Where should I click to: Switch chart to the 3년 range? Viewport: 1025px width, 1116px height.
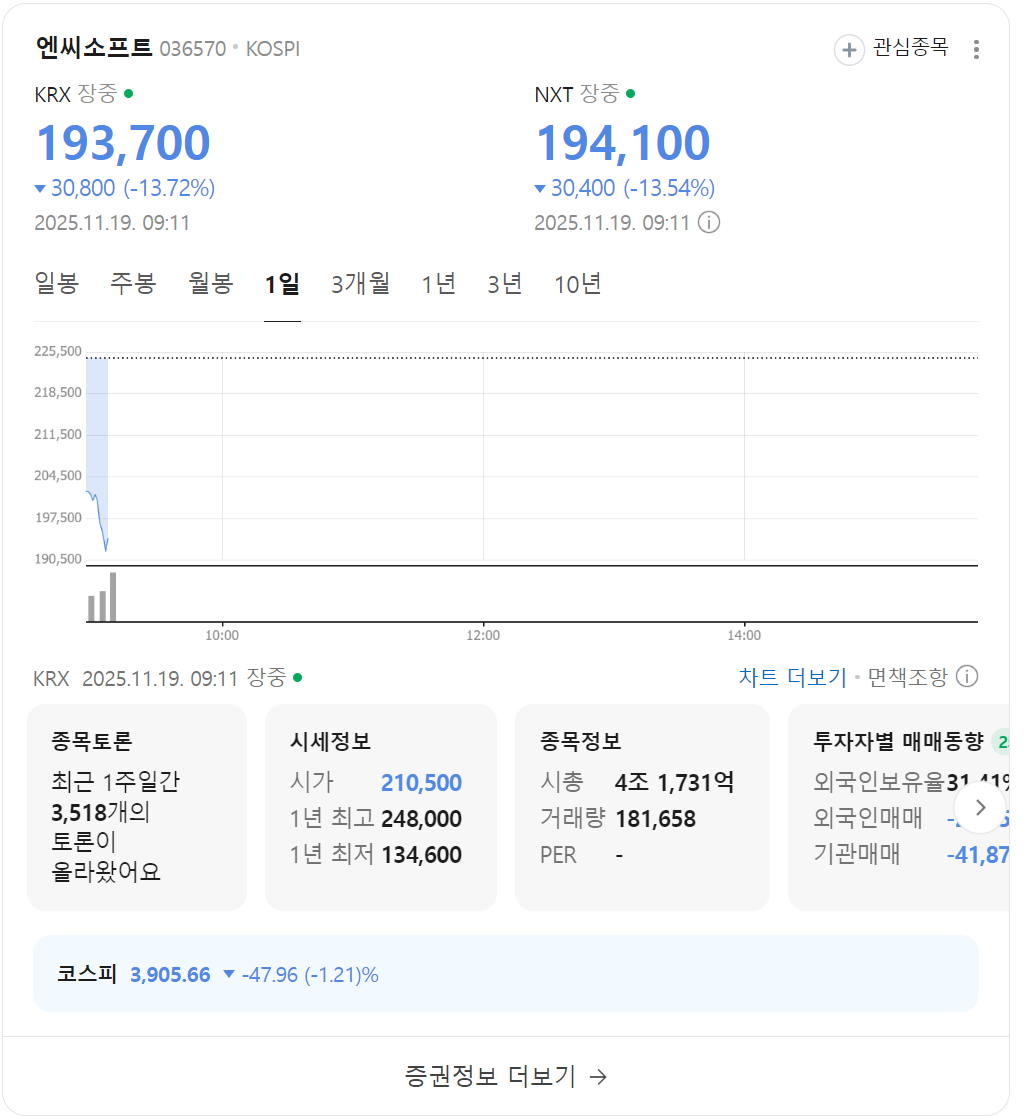click(x=505, y=284)
